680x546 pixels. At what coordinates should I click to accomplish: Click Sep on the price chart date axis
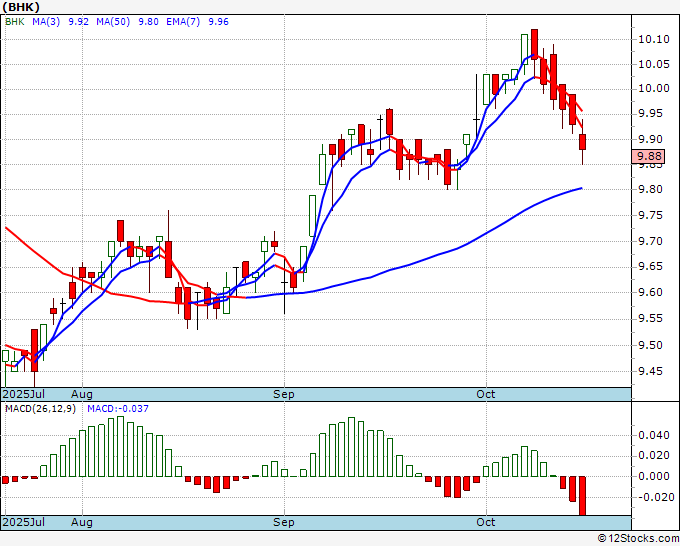pos(284,394)
